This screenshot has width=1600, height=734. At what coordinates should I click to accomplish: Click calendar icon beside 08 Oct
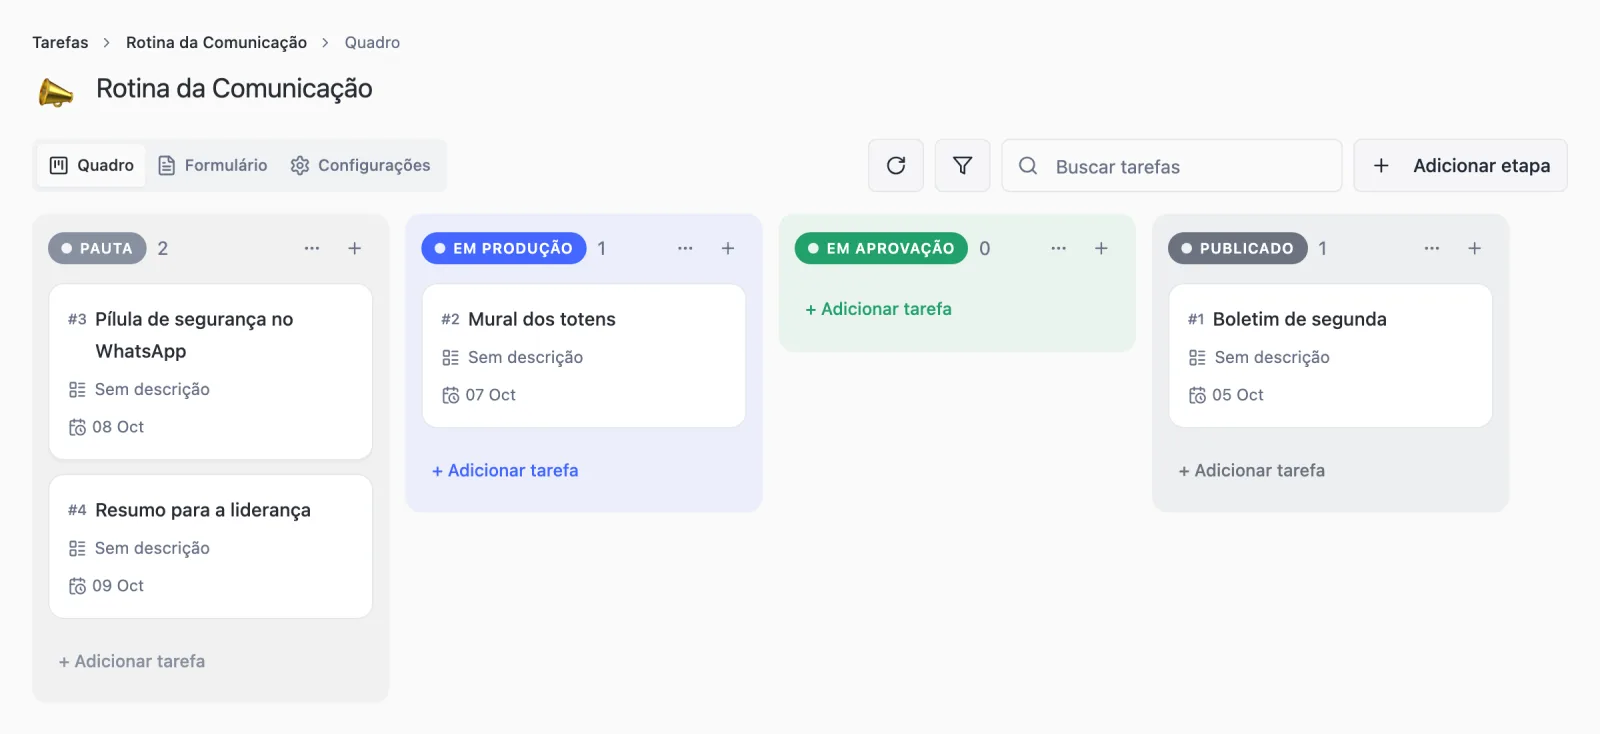tap(77, 428)
